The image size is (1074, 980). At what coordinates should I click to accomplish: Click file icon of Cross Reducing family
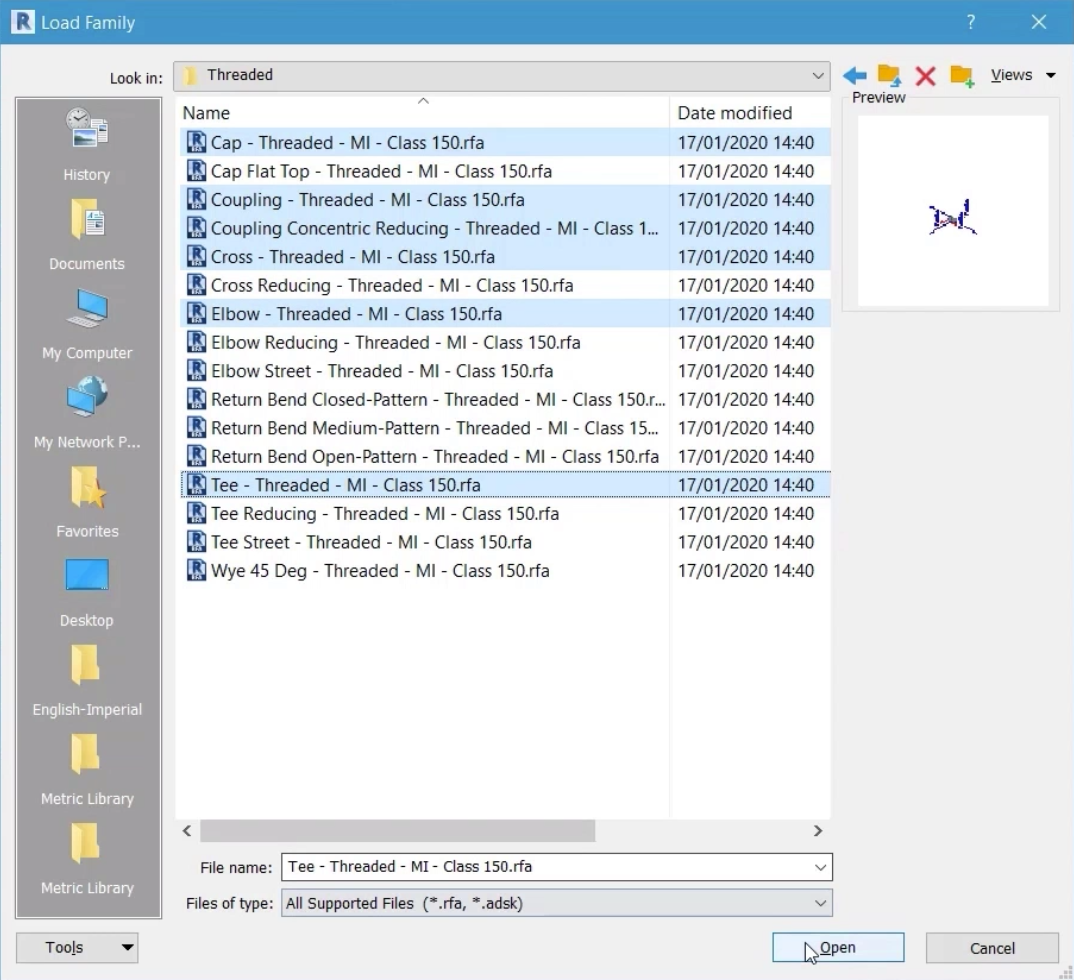coord(196,285)
